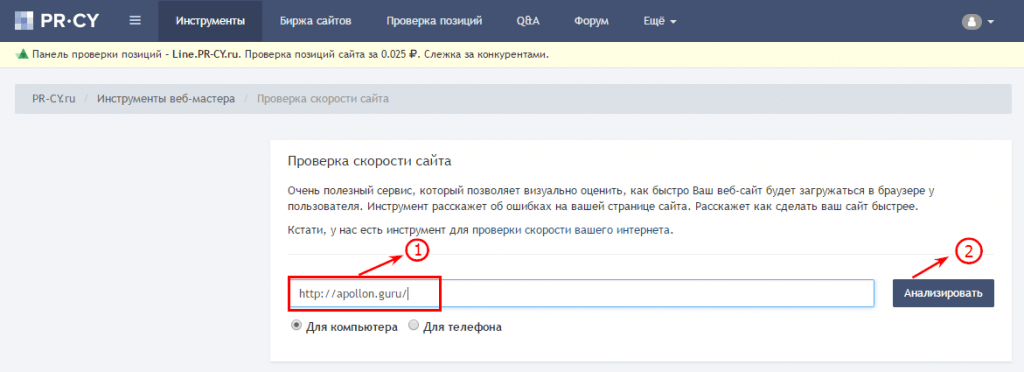Follow the Line.PR-CY.ru banner link

point(206,55)
